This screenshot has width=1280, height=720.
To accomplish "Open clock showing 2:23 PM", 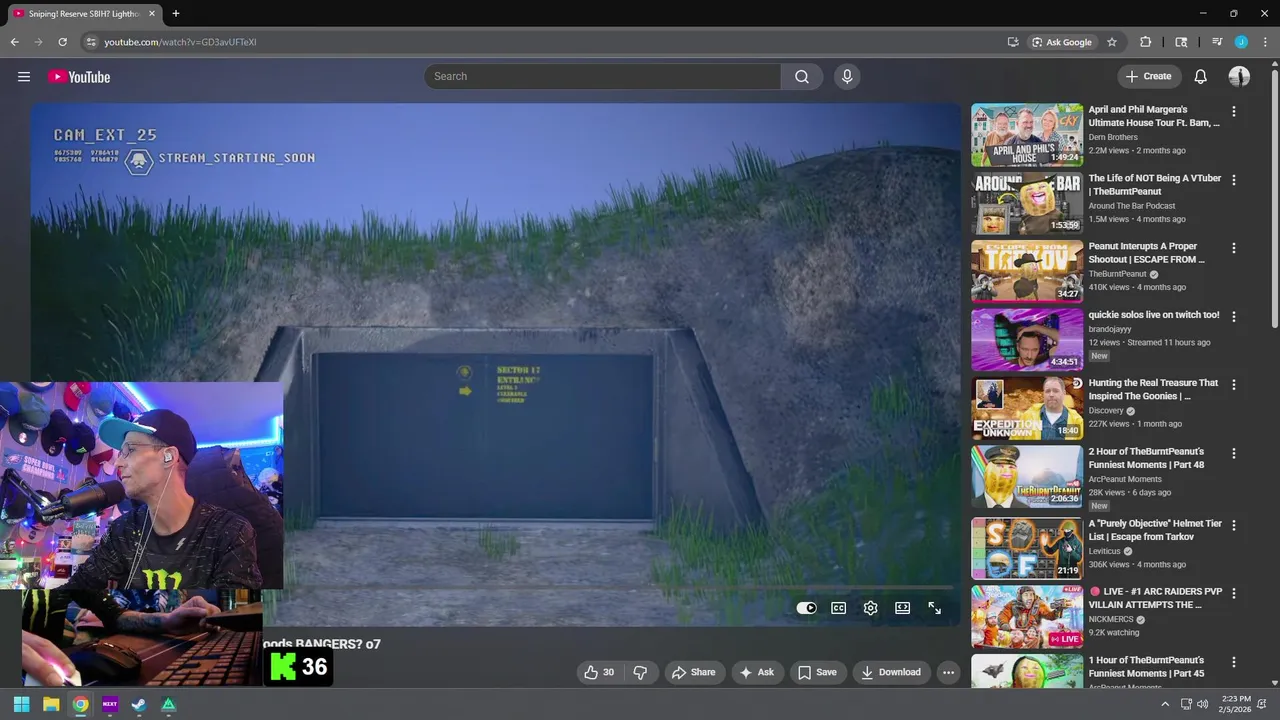I will click(x=1235, y=704).
